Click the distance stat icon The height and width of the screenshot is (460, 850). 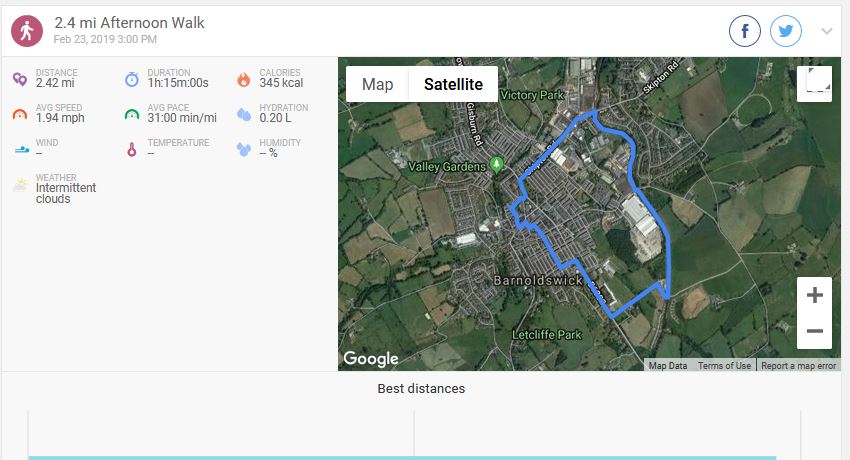20,79
